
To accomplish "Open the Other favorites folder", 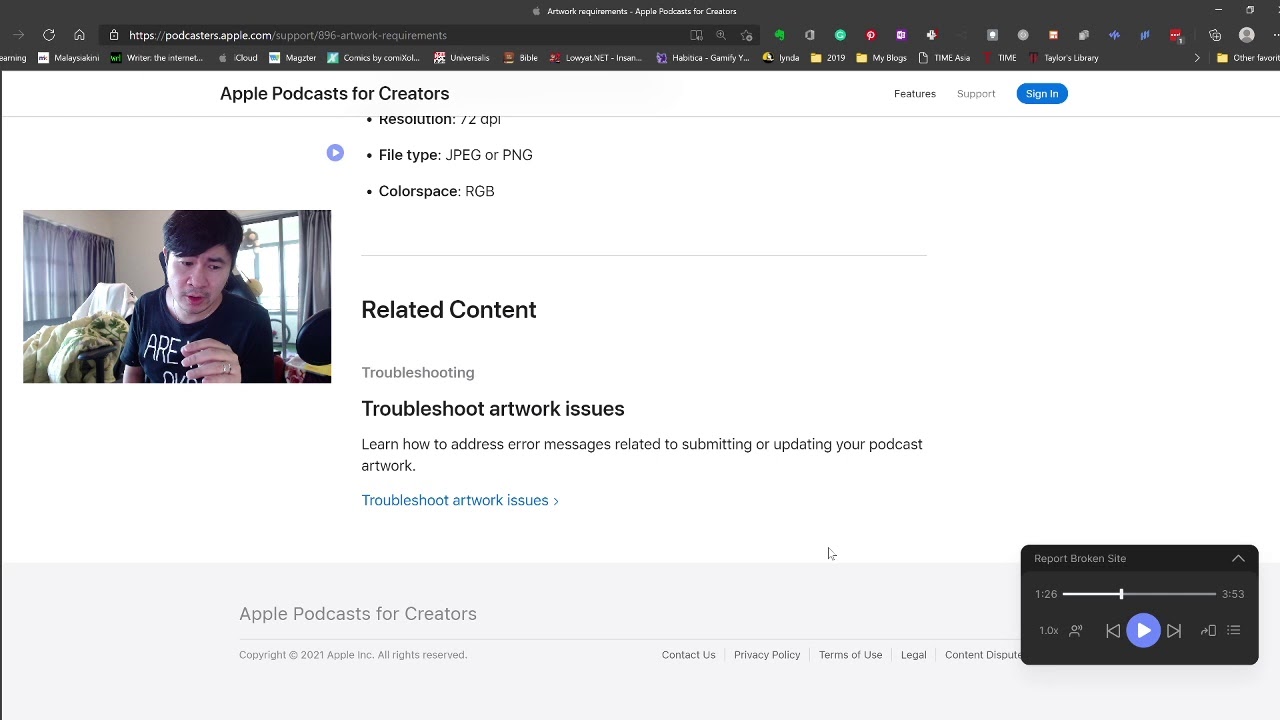I will point(1249,58).
